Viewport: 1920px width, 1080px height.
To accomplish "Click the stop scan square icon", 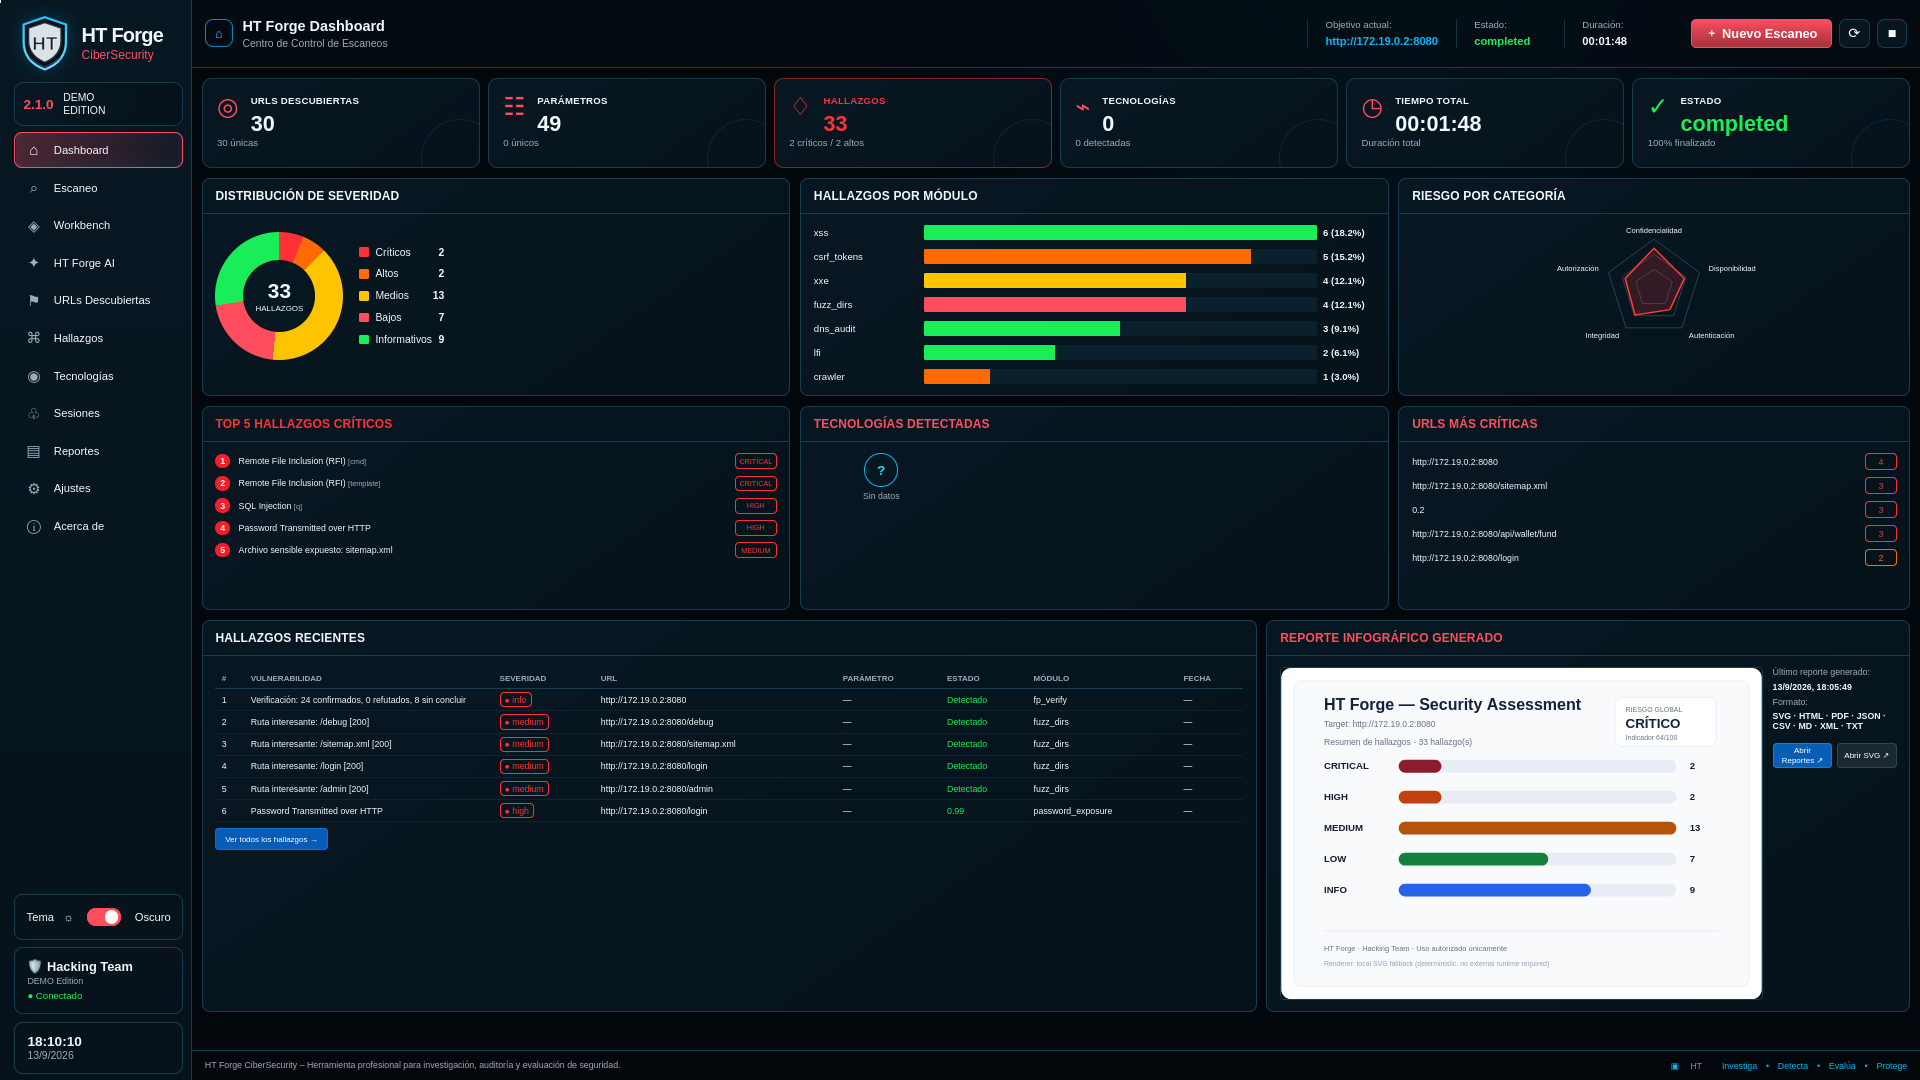I will (x=1892, y=33).
